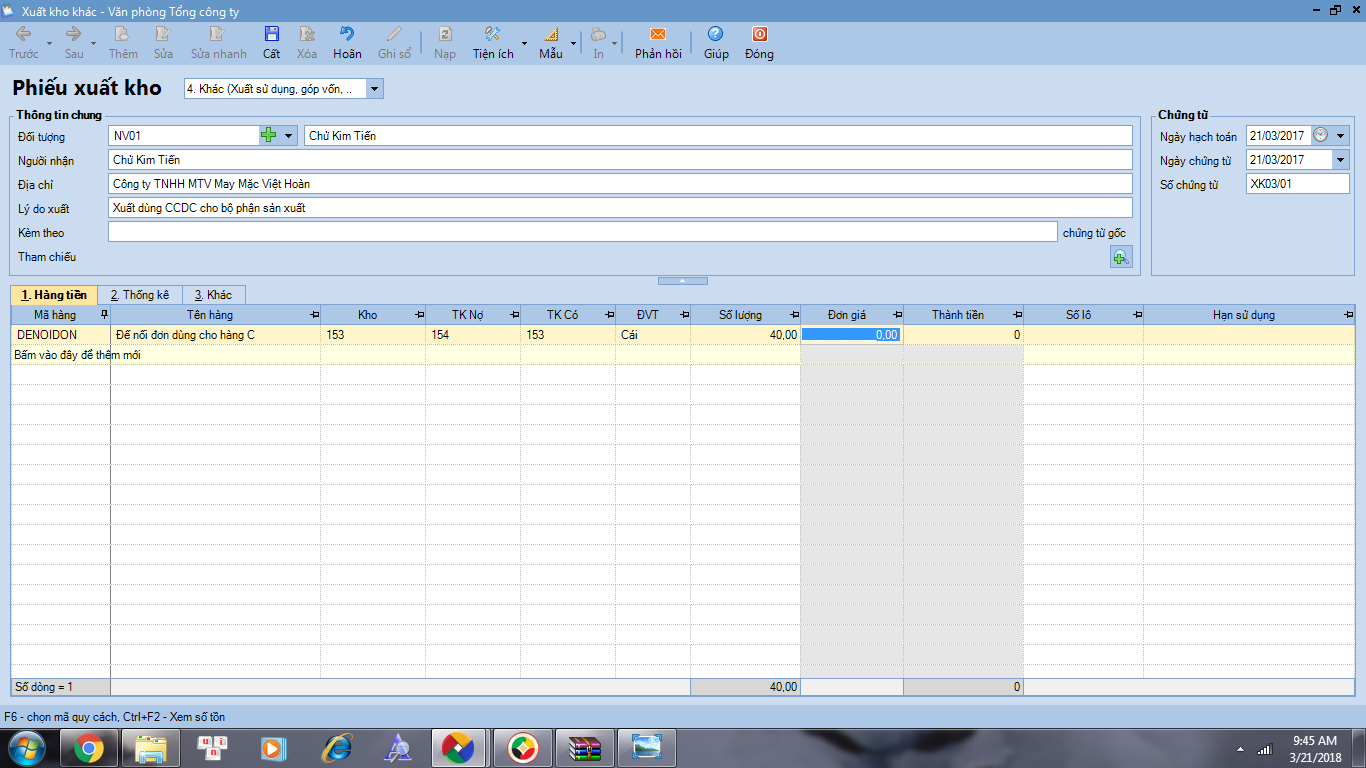Screen dimensions: 1366x768
Task: Open the voucher type dropdown '4. Khác'
Action: click(x=374, y=89)
